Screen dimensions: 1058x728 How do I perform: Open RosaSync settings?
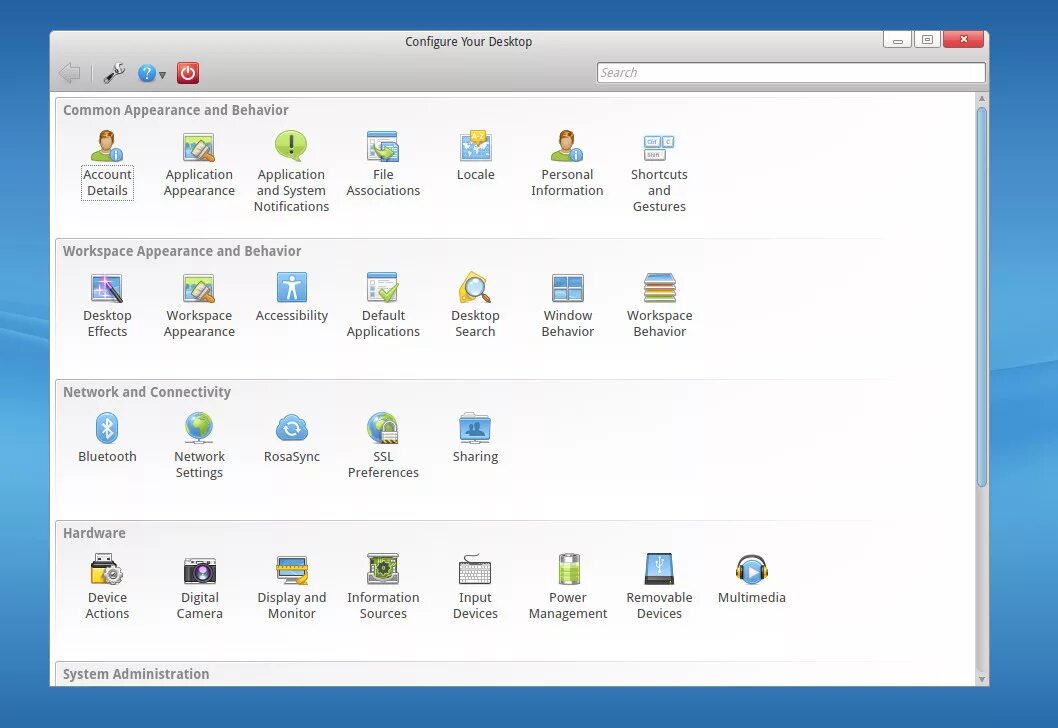point(291,439)
